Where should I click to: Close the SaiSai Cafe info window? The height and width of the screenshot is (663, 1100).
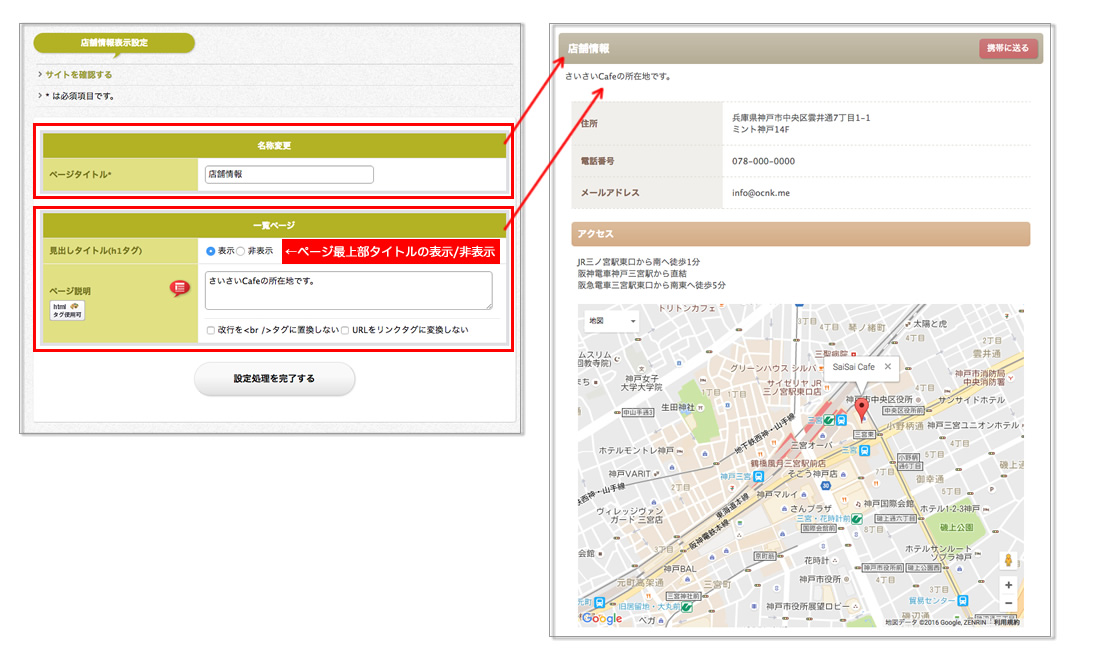(887, 367)
